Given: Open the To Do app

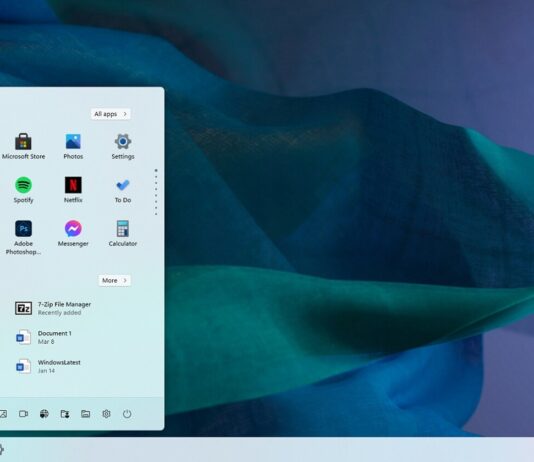Looking at the screenshot, I should pyautogui.click(x=123, y=190).
